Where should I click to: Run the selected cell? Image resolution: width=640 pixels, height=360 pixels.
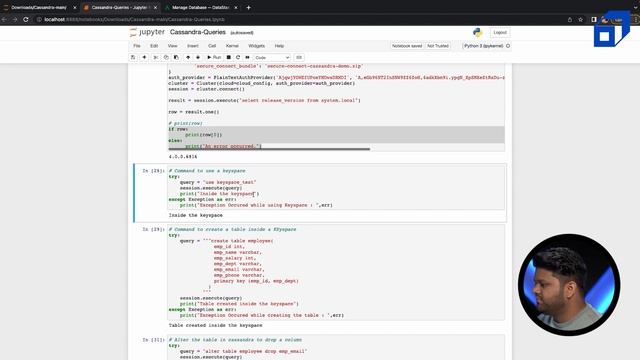(x=214, y=58)
